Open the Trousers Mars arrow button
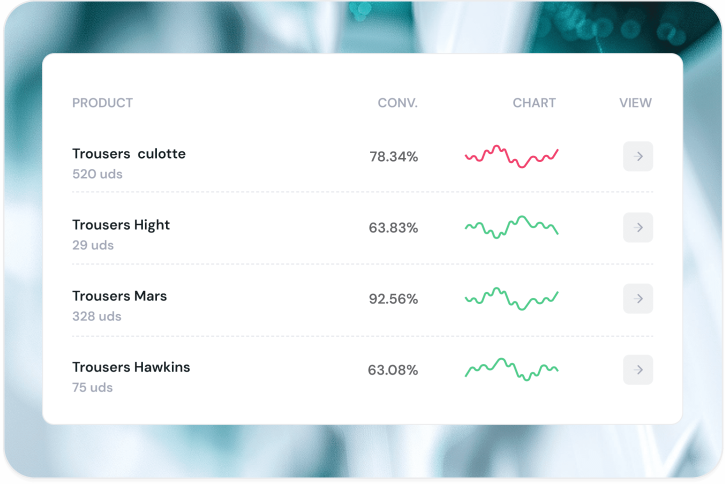Image resolution: width=725 pixels, height=484 pixels. pos(638,299)
